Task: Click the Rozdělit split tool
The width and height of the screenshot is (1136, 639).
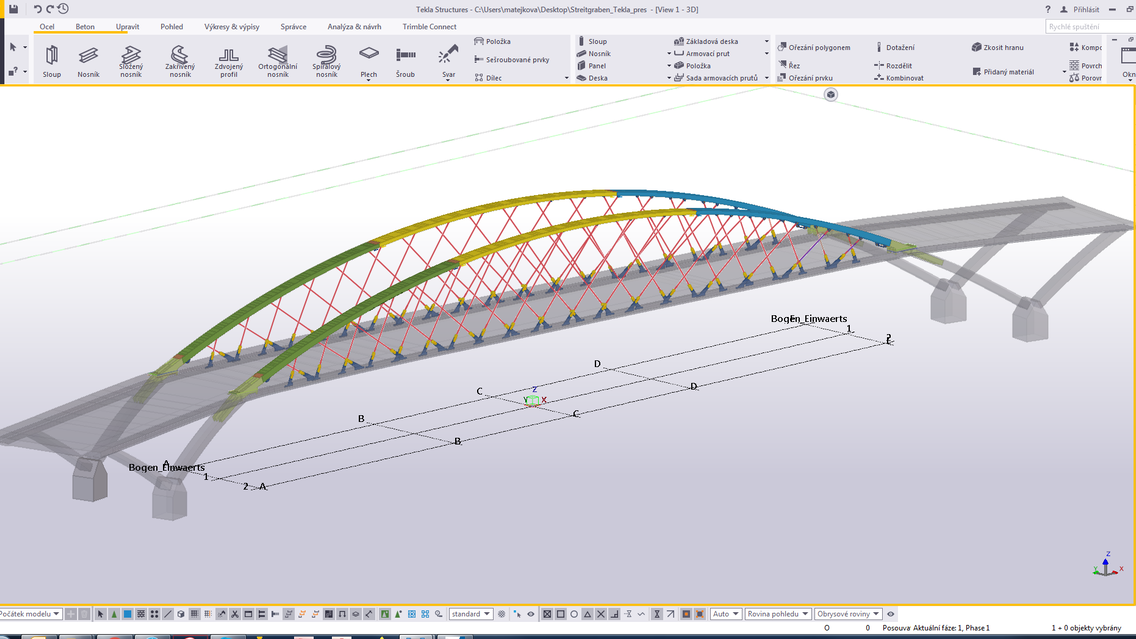Action: (893, 65)
